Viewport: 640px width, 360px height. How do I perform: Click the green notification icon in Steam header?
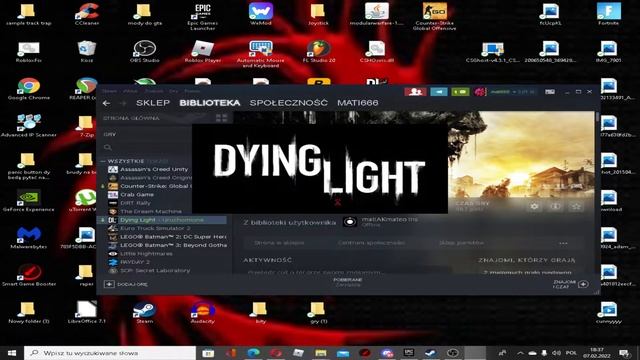pos(460,92)
